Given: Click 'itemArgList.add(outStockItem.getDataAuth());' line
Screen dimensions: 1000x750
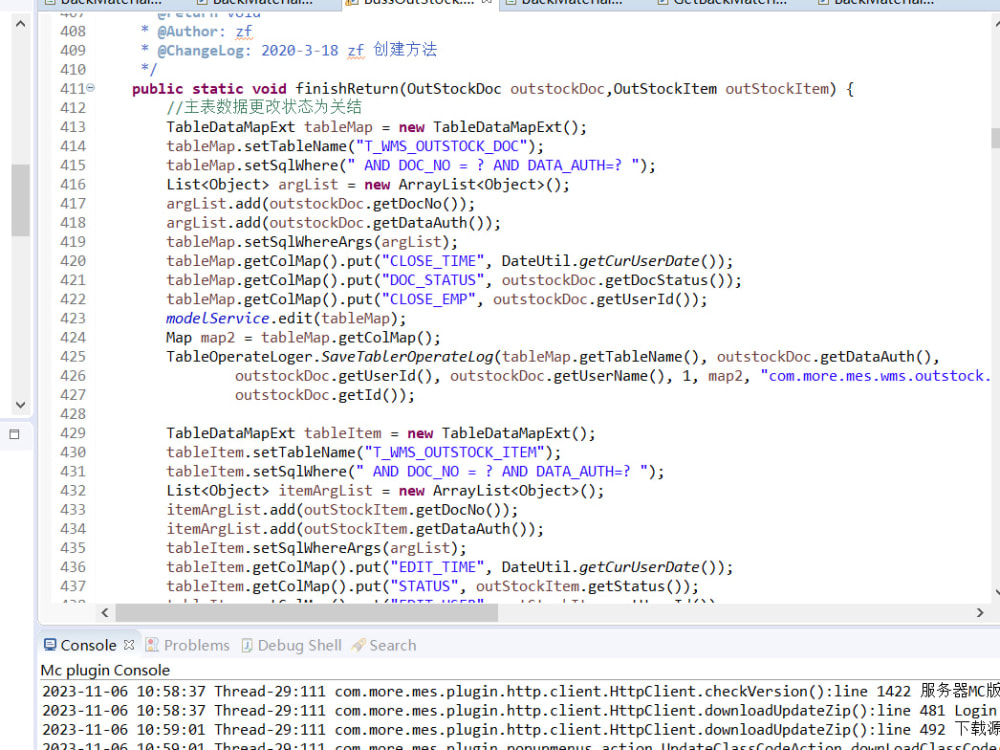Looking at the screenshot, I should (355, 529).
